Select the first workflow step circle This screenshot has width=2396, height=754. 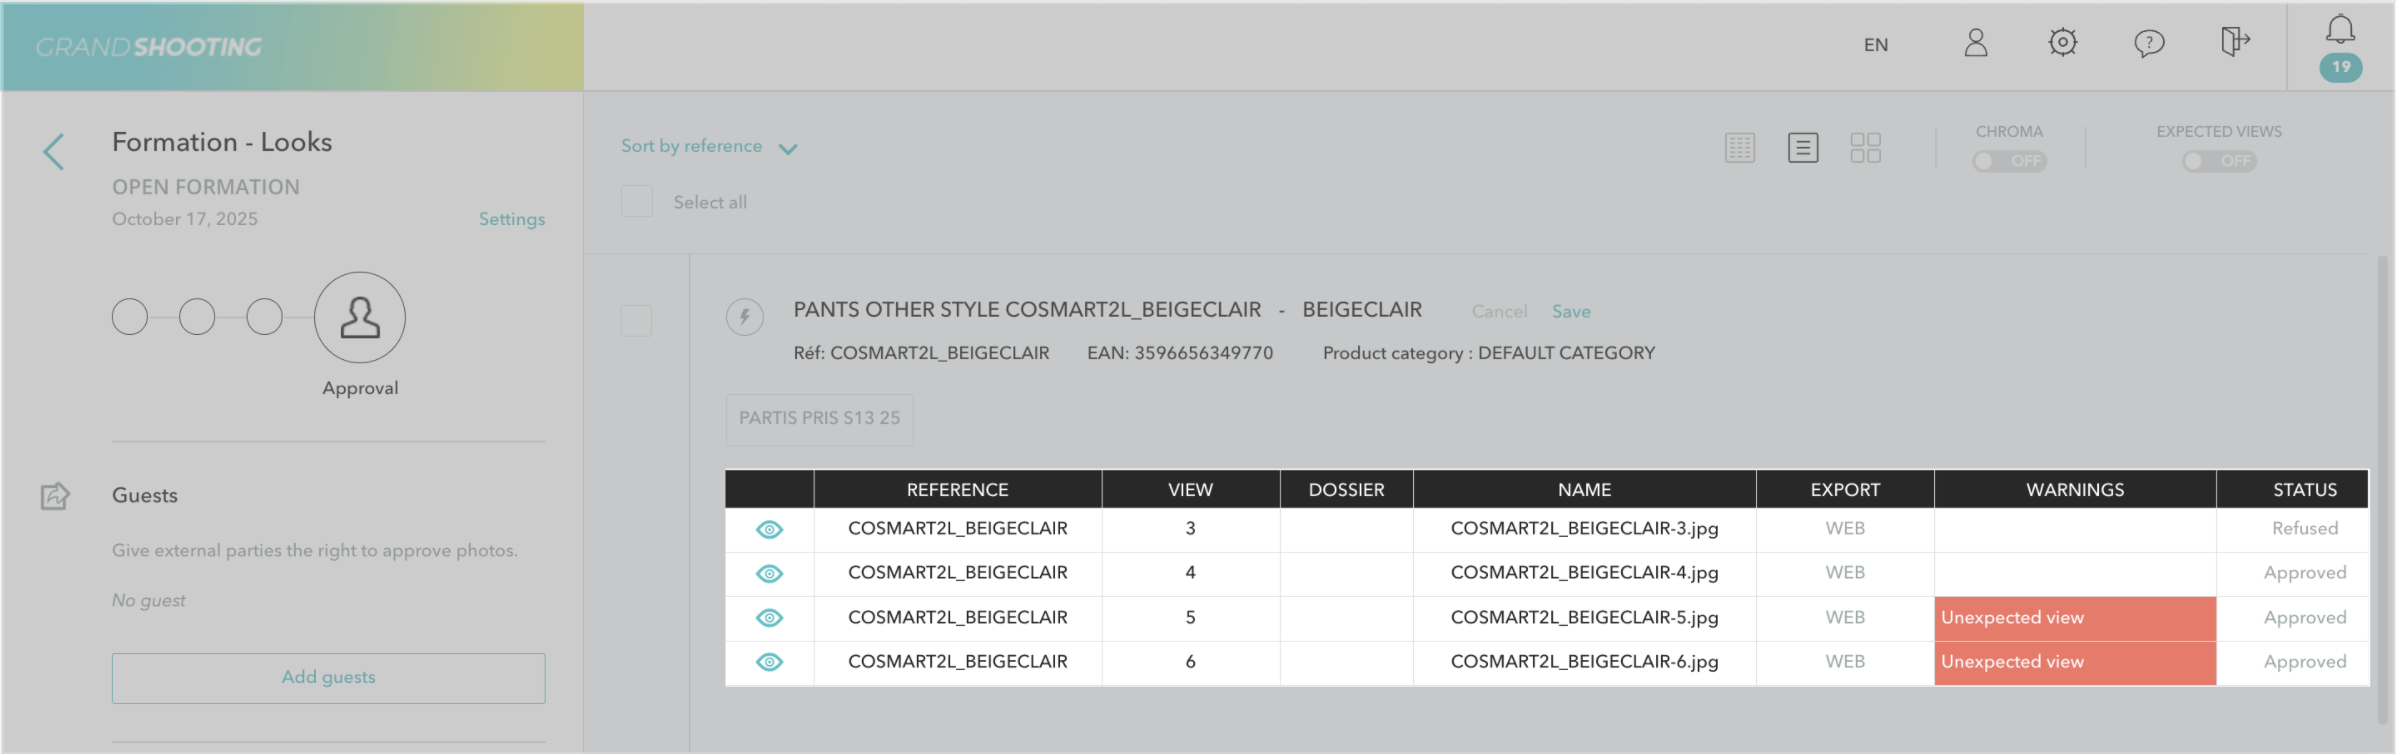130,317
